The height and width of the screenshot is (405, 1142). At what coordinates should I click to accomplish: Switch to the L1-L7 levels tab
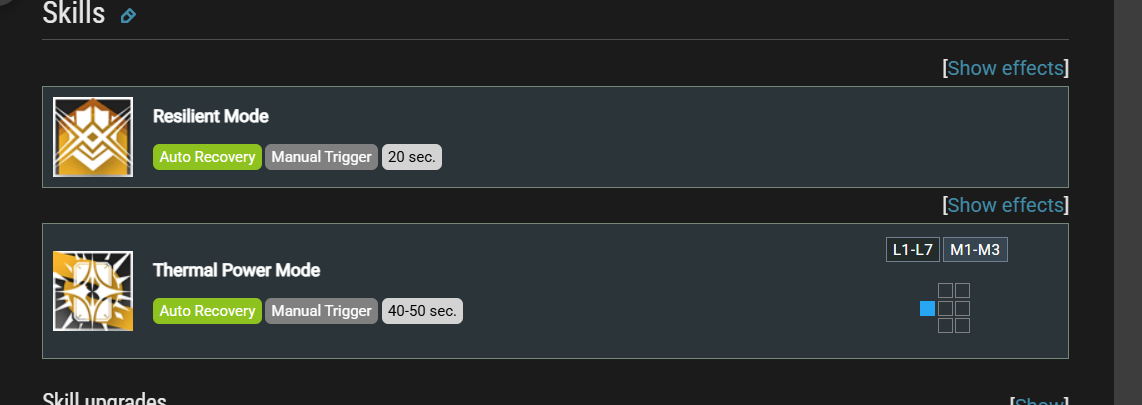[913, 250]
